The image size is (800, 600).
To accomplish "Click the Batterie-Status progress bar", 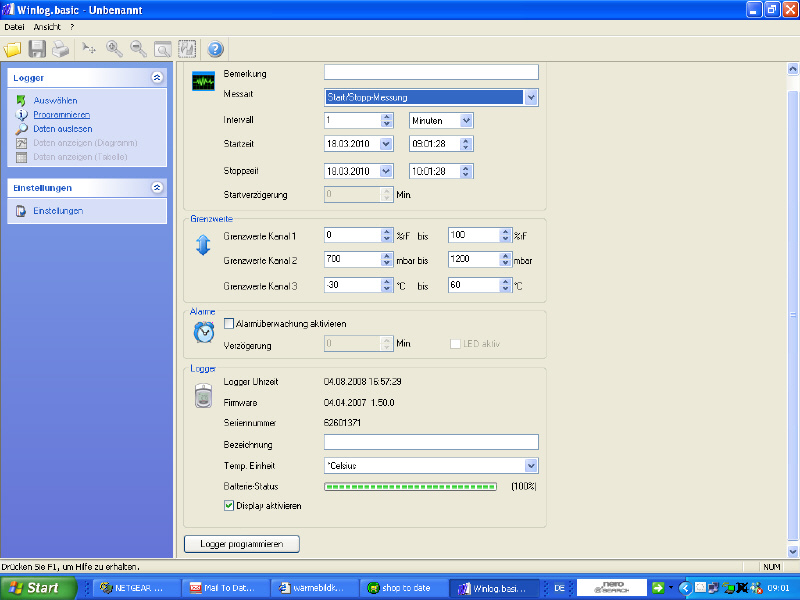I will point(410,487).
